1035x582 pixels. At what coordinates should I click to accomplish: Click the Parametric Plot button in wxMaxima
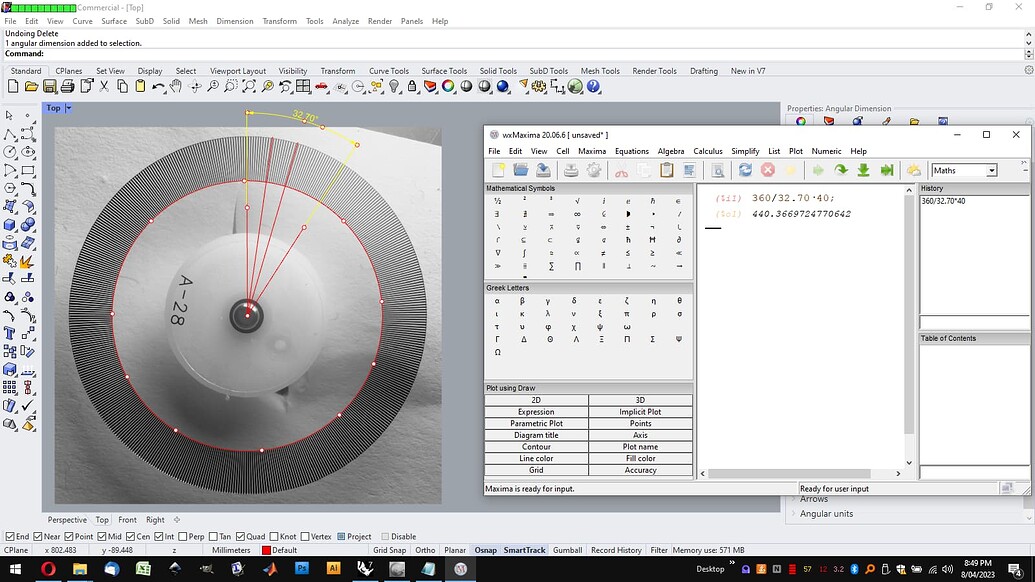536,423
